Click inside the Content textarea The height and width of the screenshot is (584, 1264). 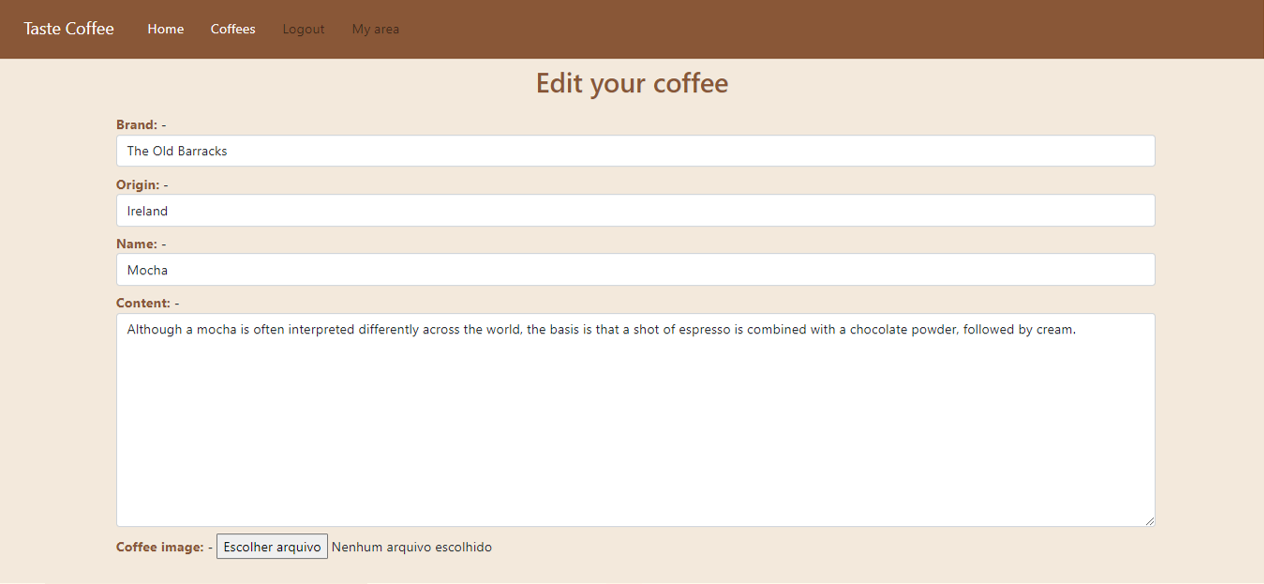click(636, 420)
